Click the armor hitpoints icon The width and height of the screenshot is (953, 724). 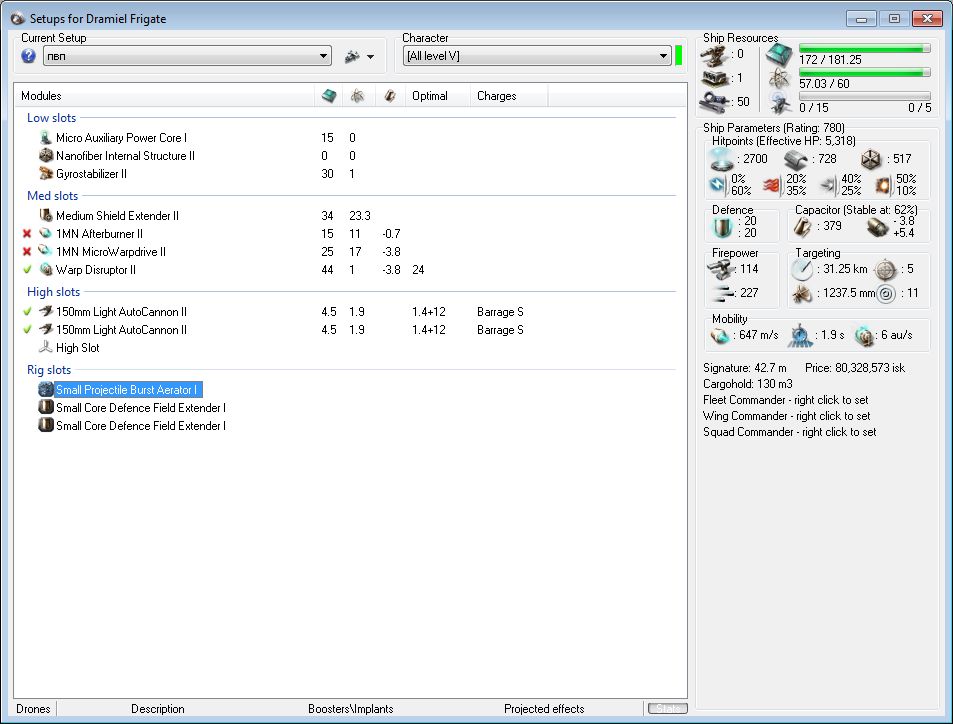(x=796, y=159)
